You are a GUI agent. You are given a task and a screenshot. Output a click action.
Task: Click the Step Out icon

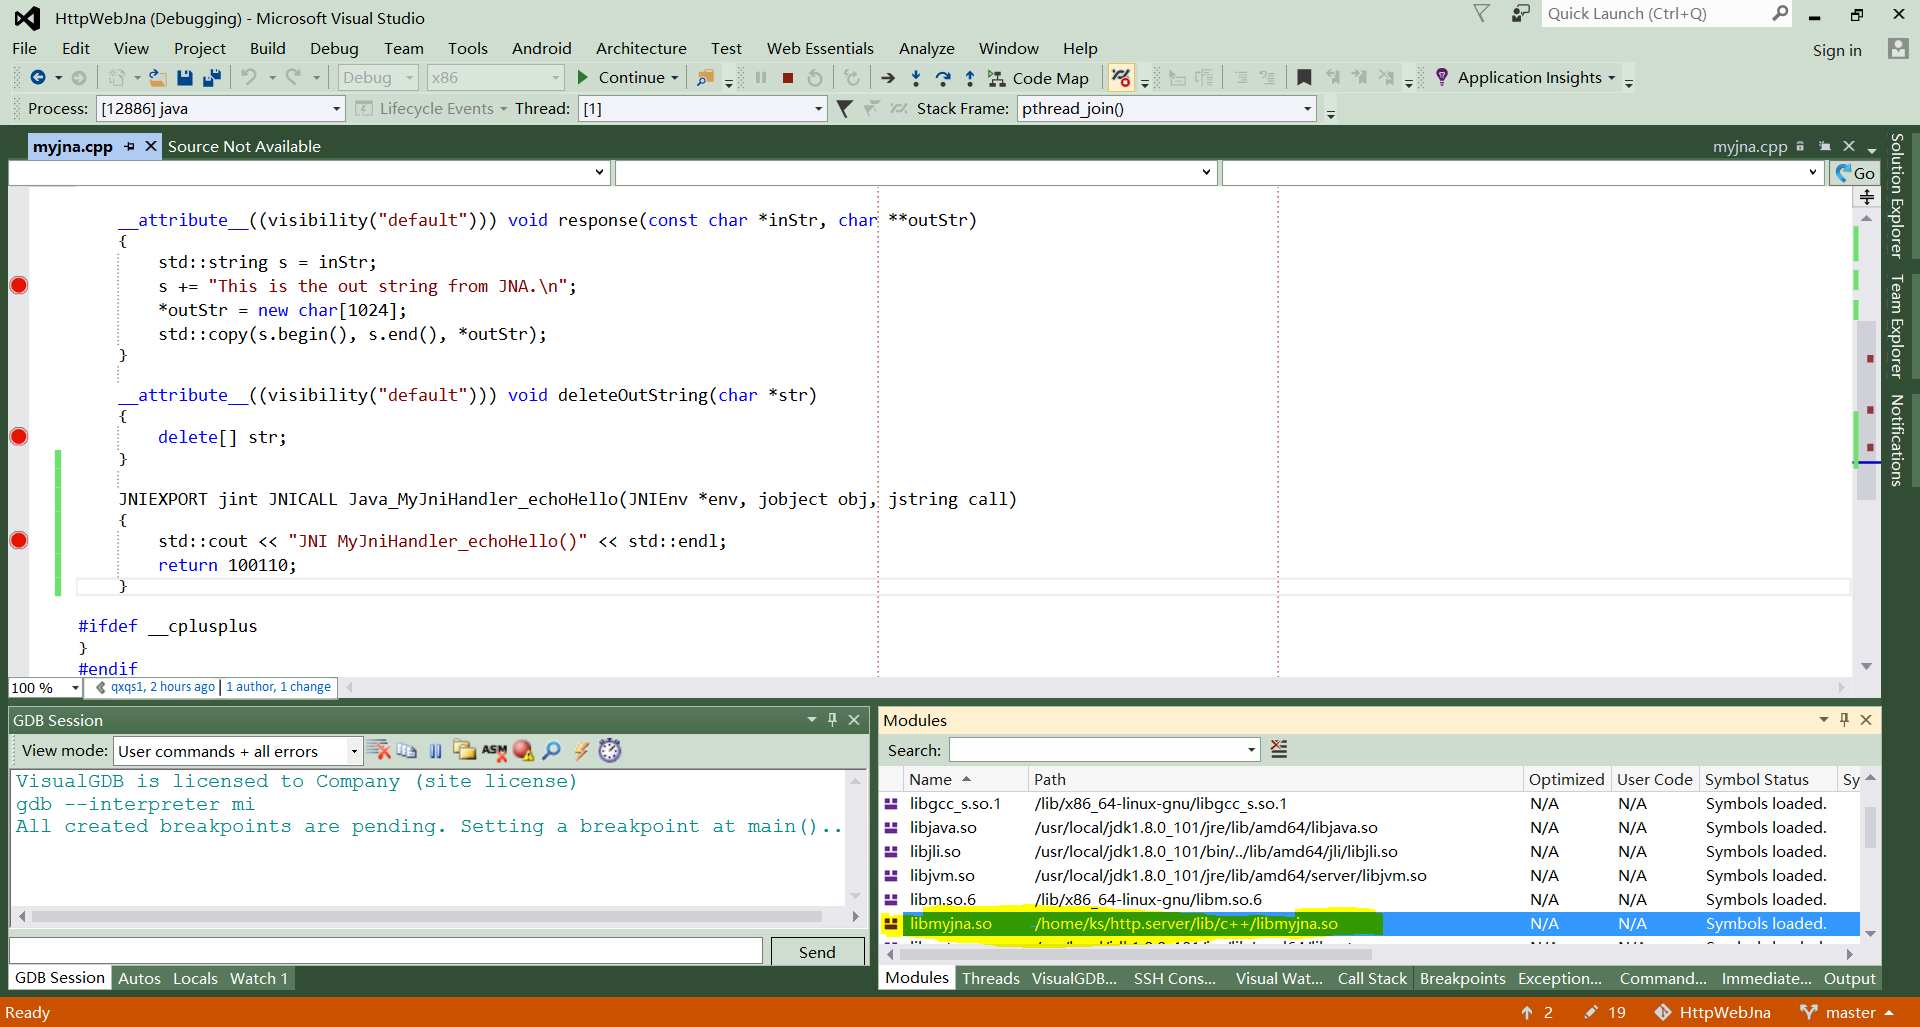(x=970, y=77)
